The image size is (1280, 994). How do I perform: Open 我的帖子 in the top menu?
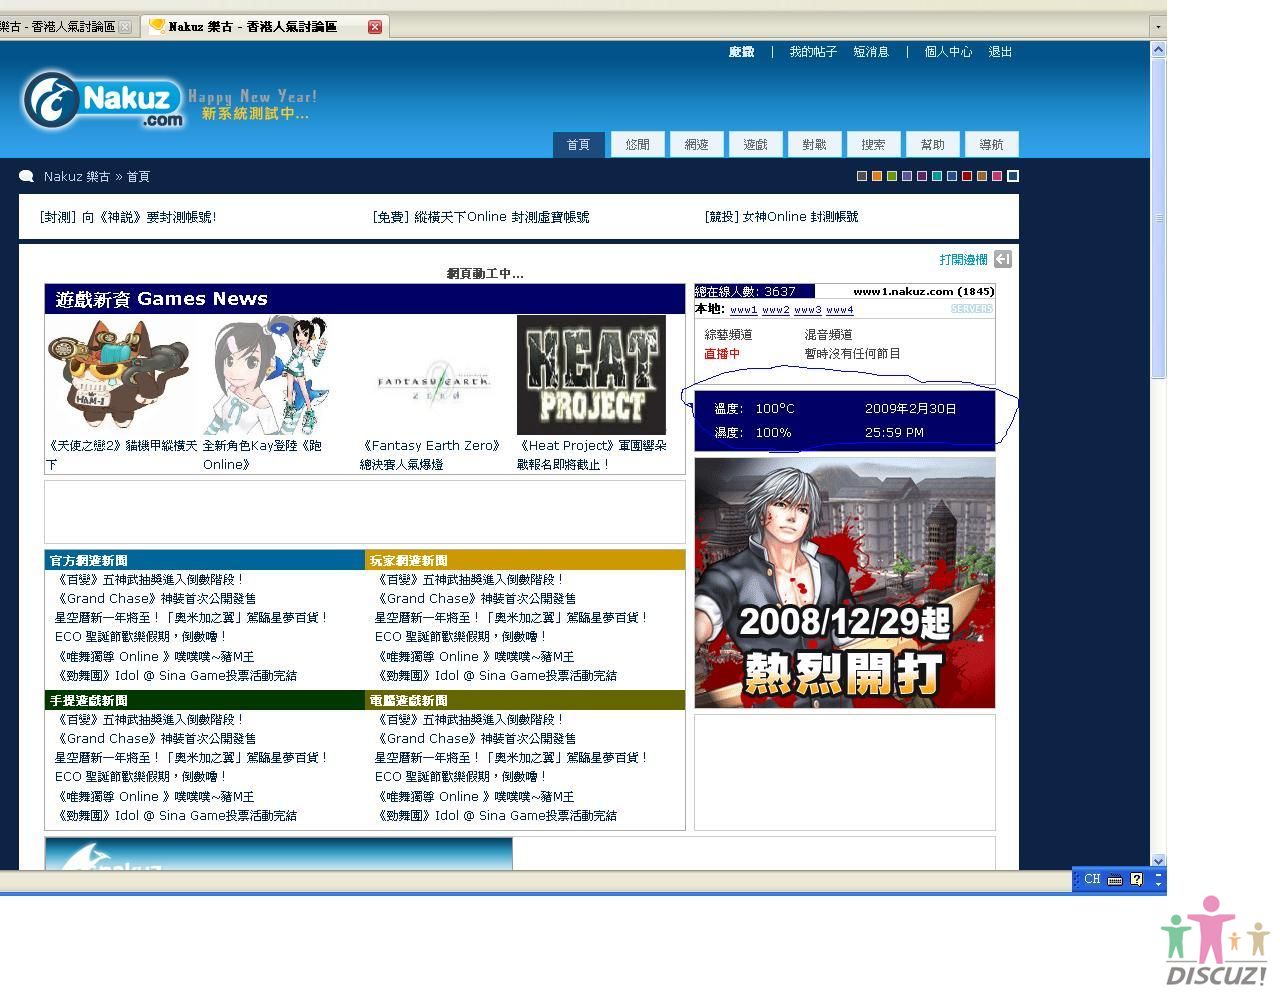[x=813, y=52]
